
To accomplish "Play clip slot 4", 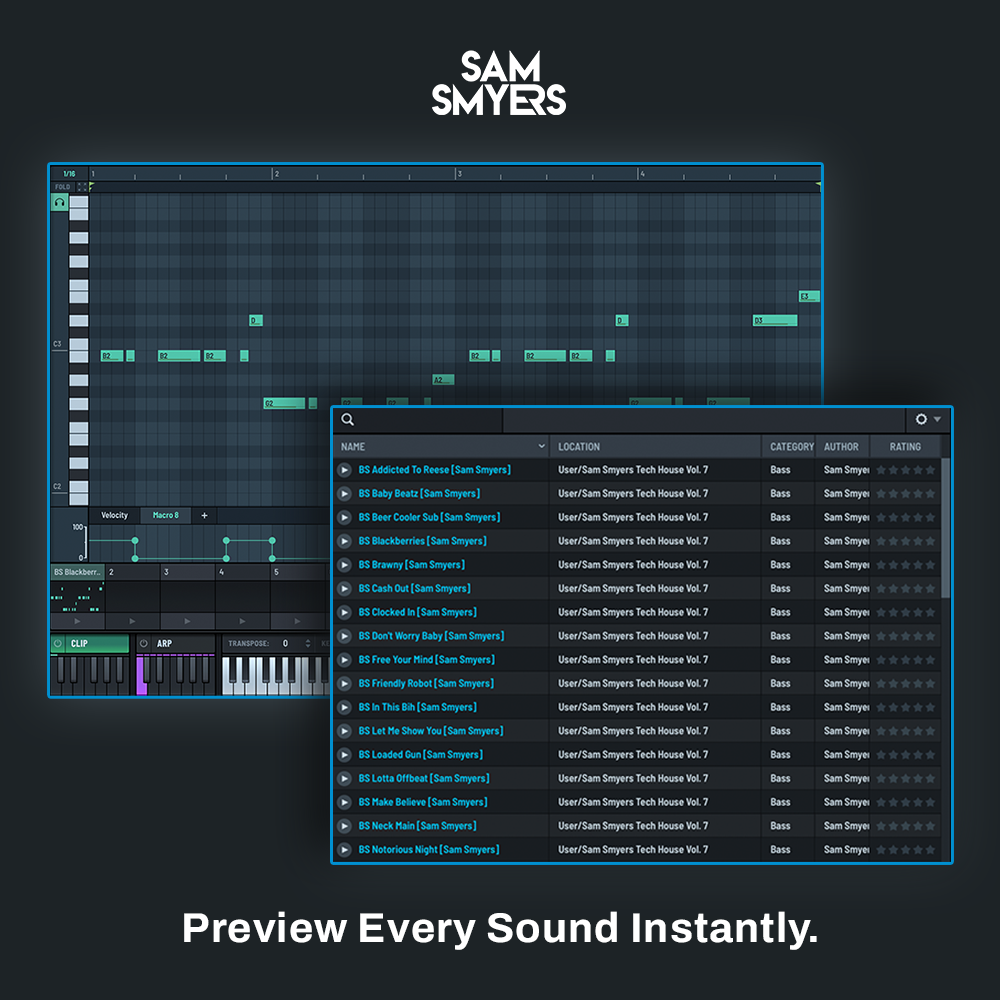I will (242, 621).
